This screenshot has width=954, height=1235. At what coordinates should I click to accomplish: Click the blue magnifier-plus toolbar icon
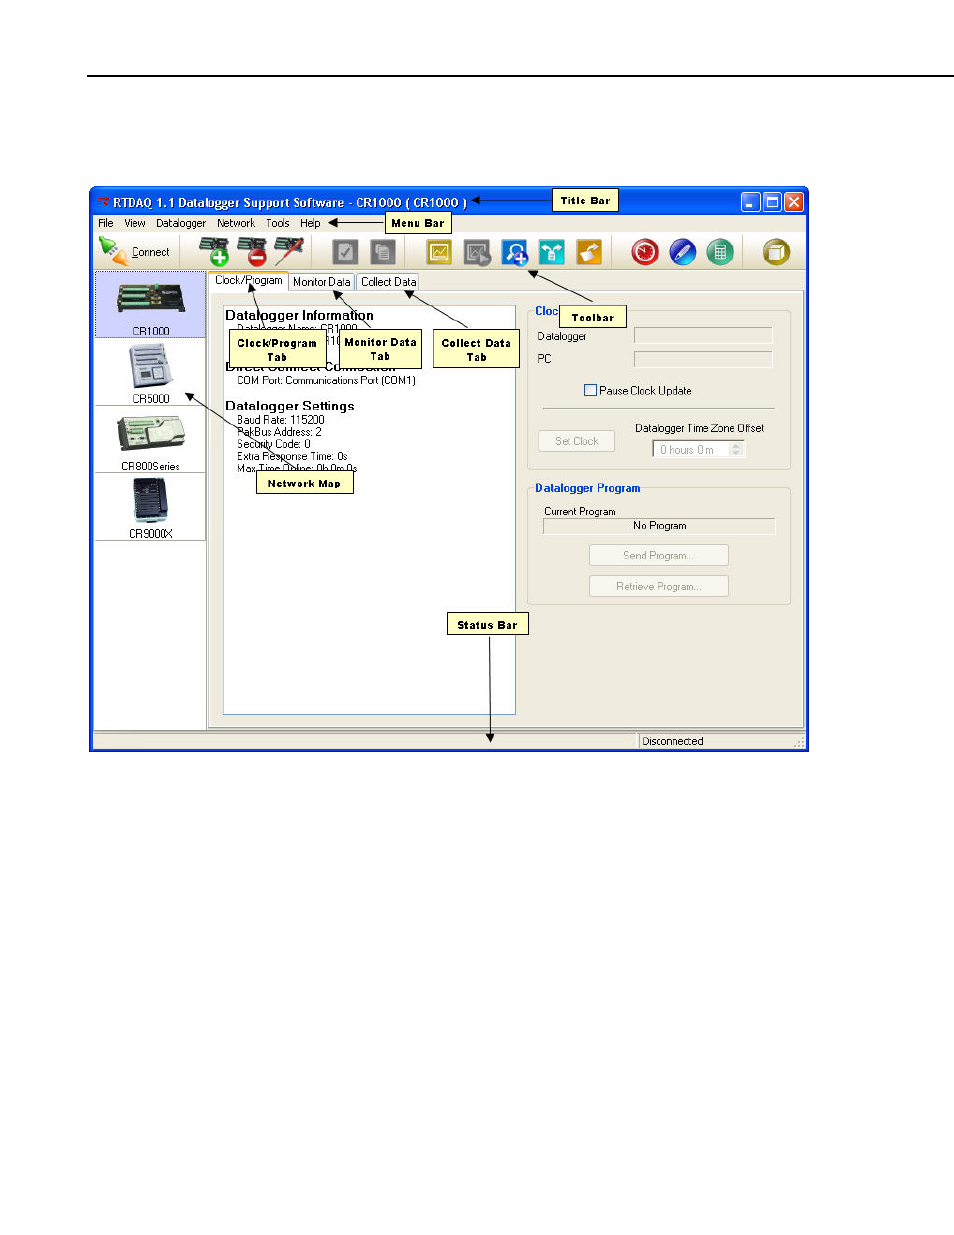click(515, 252)
